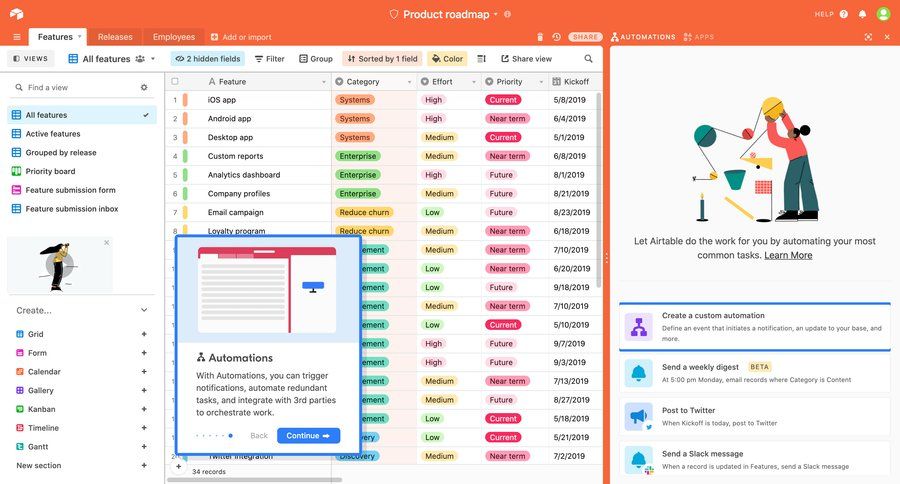Click Sorted by 1 field
This screenshot has height=484, width=900.
382,59
